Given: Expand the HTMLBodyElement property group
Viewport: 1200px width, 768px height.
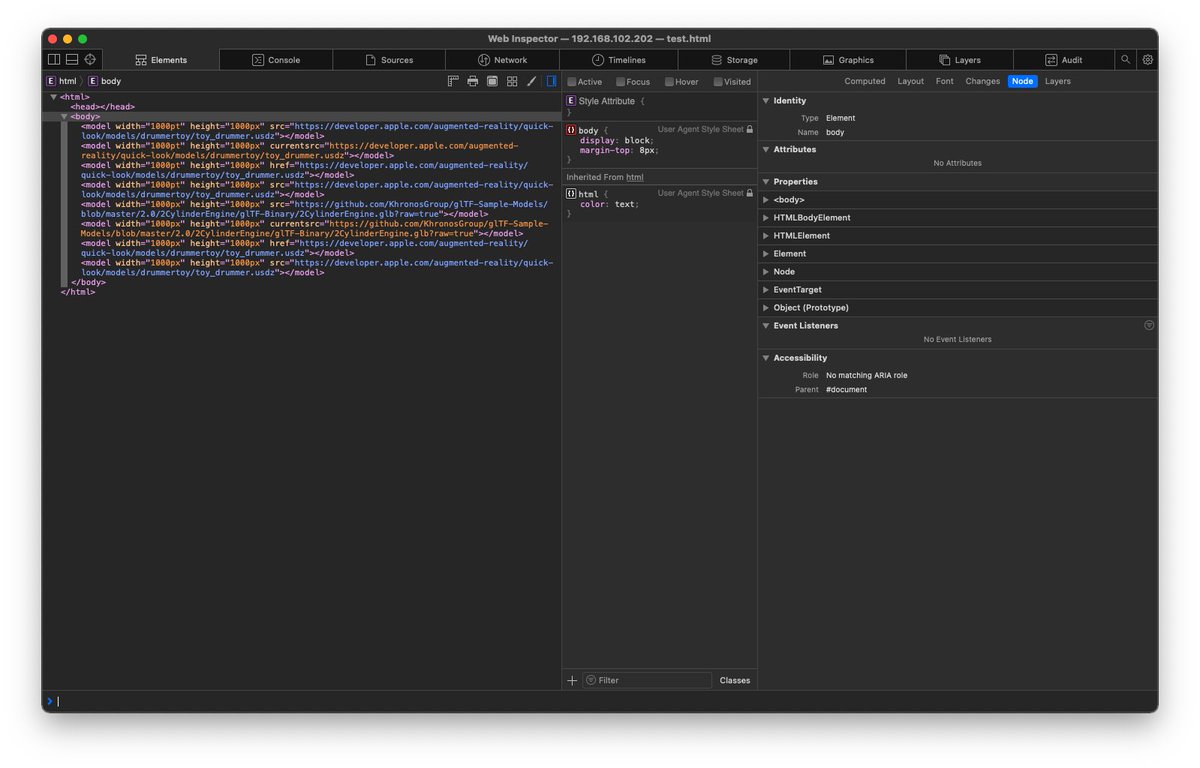Looking at the screenshot, I should click(766, 218).
